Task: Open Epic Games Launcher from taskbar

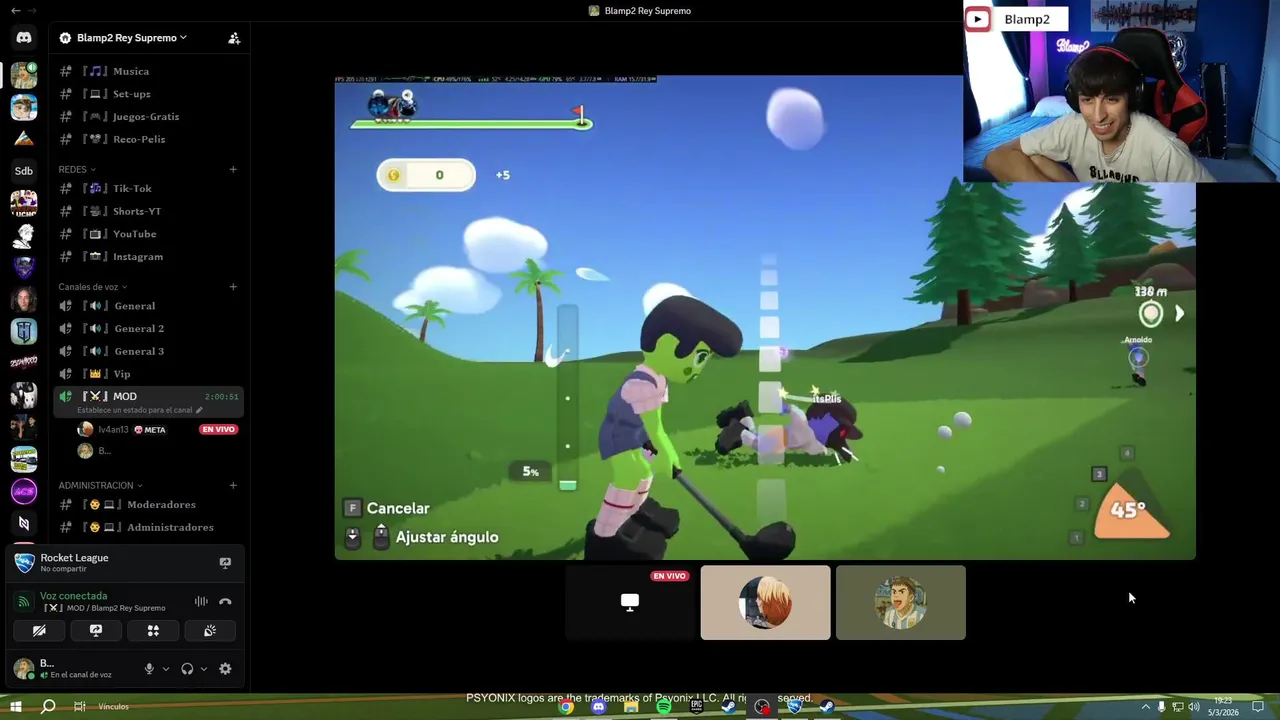Action: pos(697,707)
